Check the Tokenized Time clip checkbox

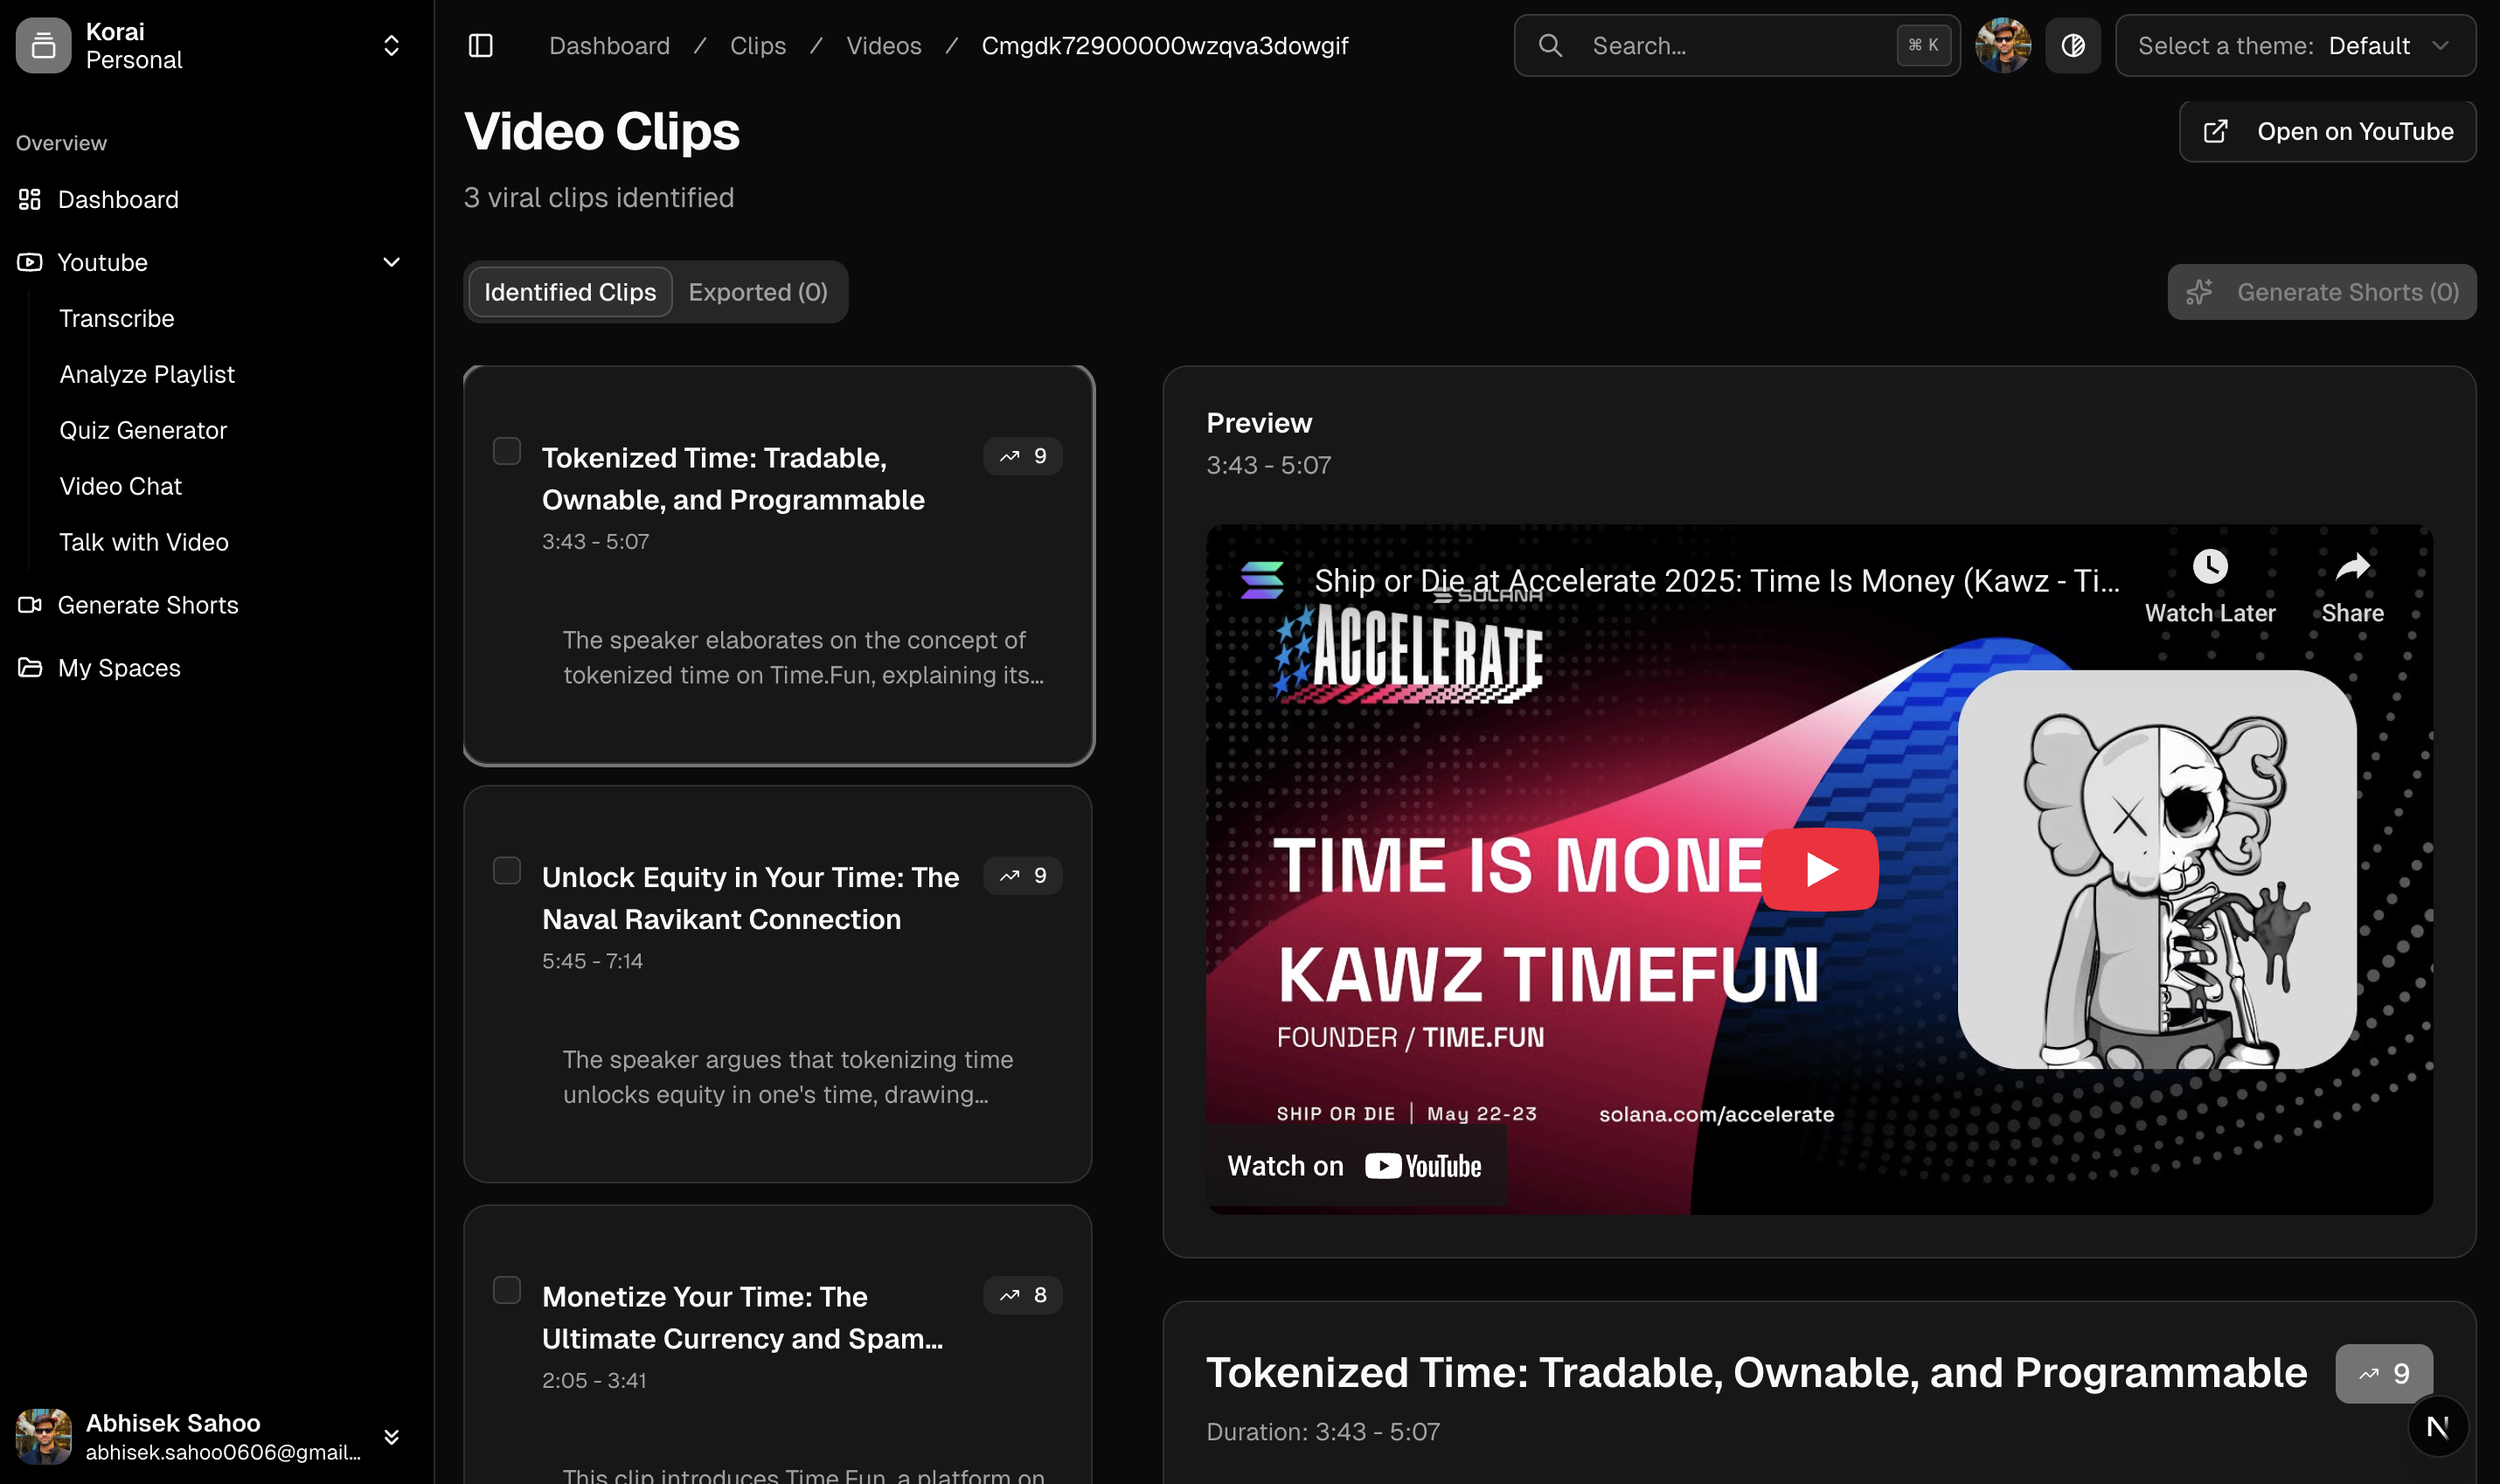coord(507,451)
